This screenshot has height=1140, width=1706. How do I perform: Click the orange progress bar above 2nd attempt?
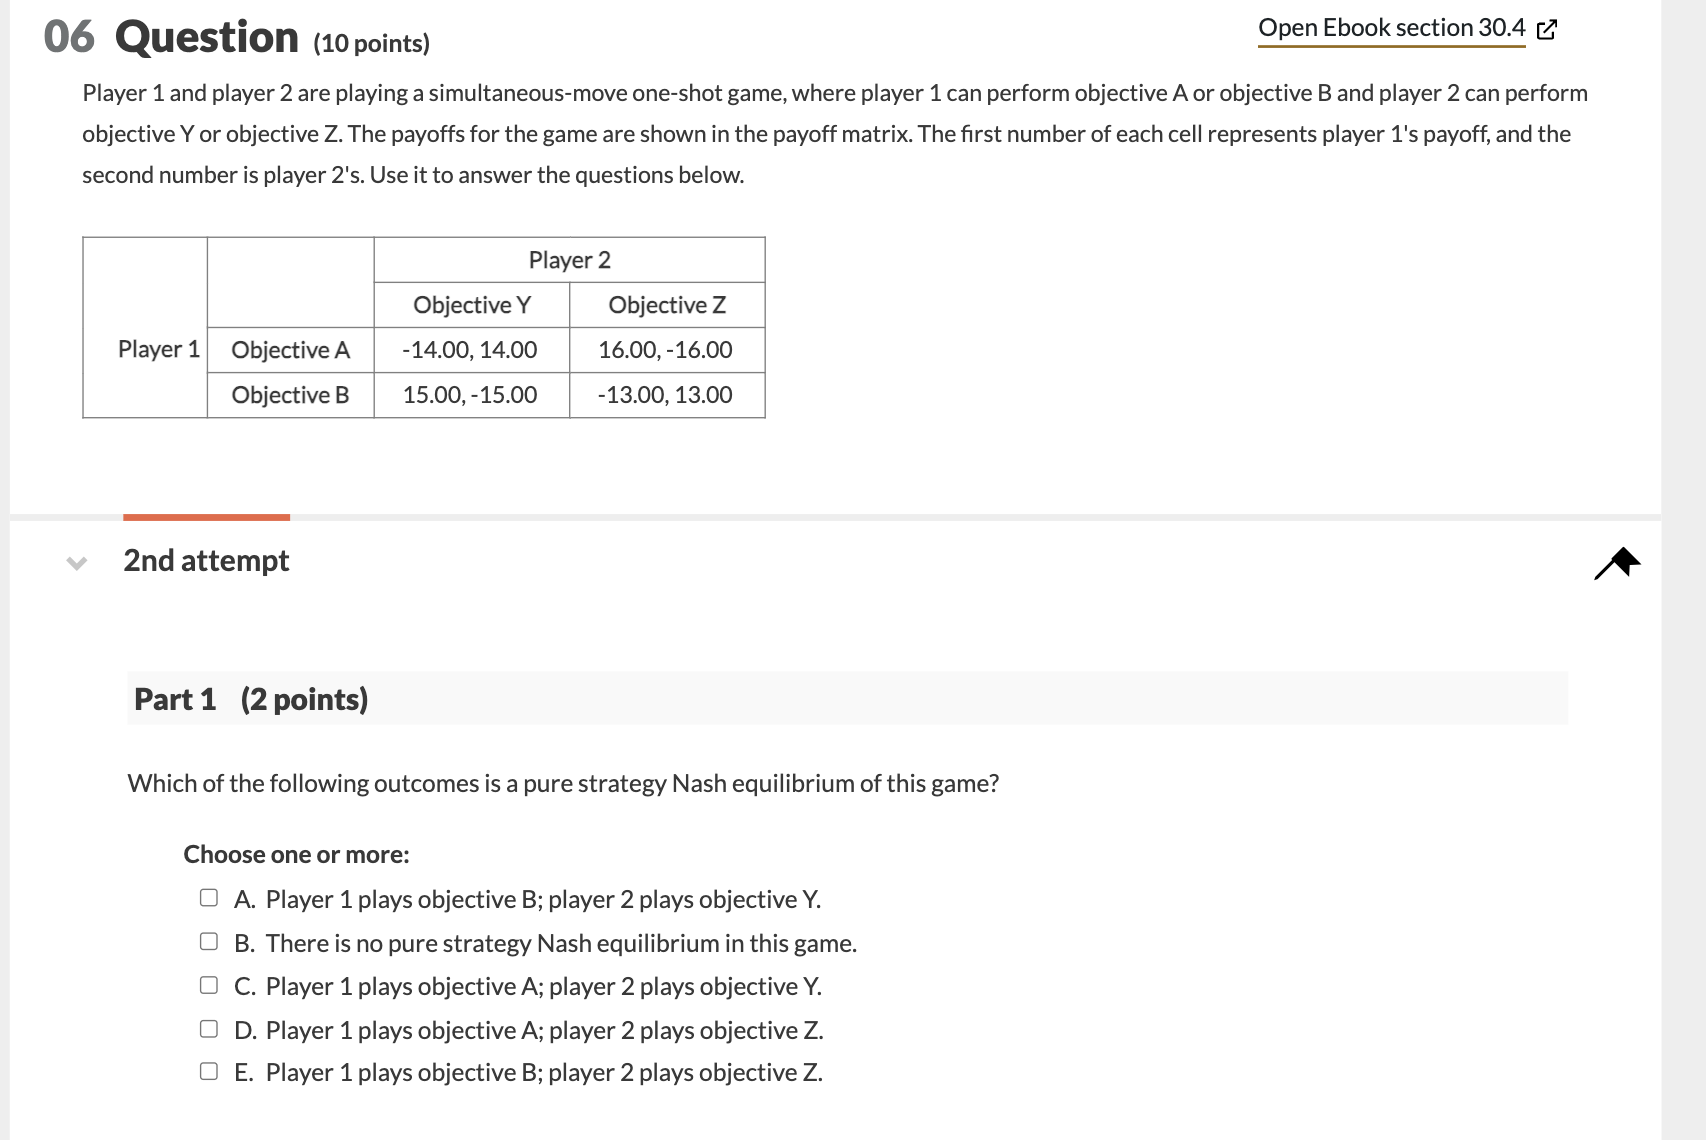(x=205, y=515)
